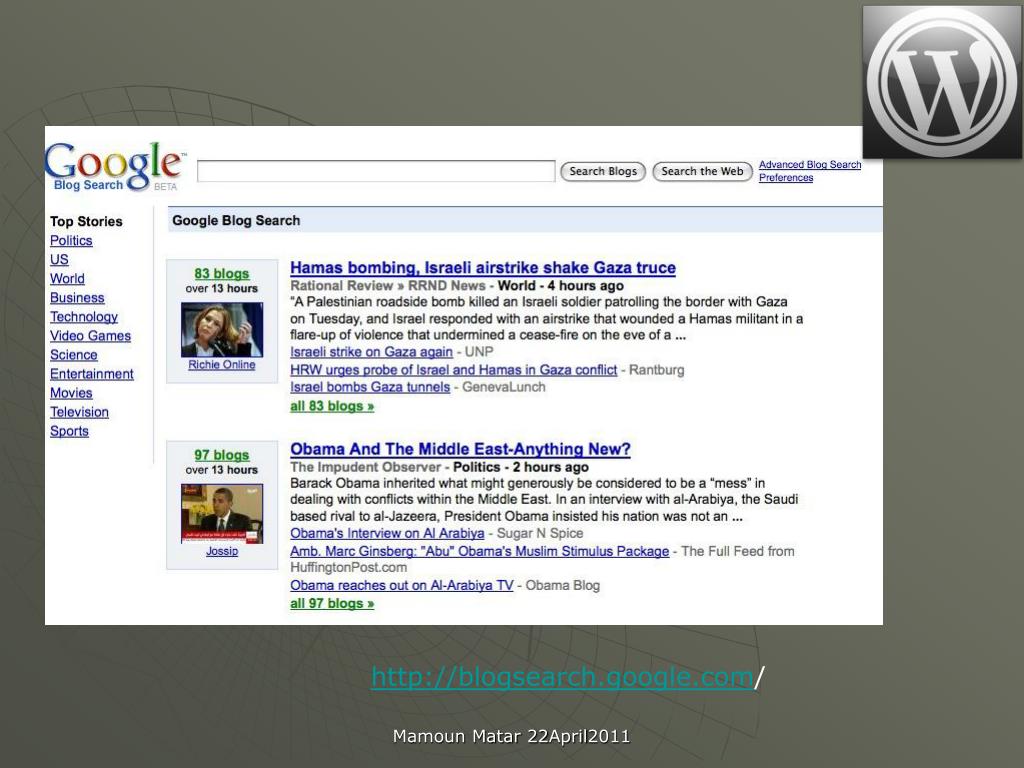Open the Richie Online thumbnail image

(222, 329)
